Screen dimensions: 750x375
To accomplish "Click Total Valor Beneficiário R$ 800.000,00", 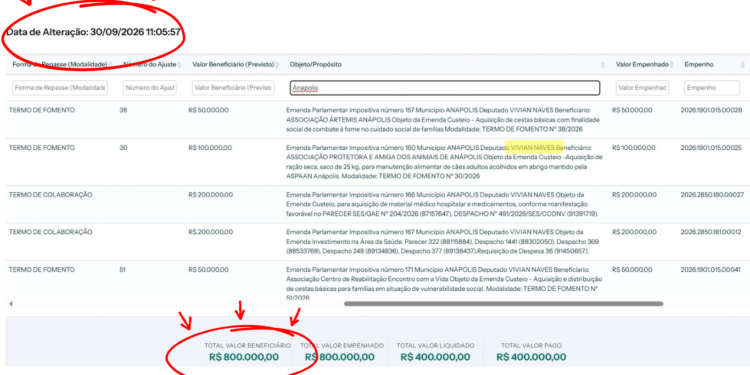I will (x=244, y=357).
